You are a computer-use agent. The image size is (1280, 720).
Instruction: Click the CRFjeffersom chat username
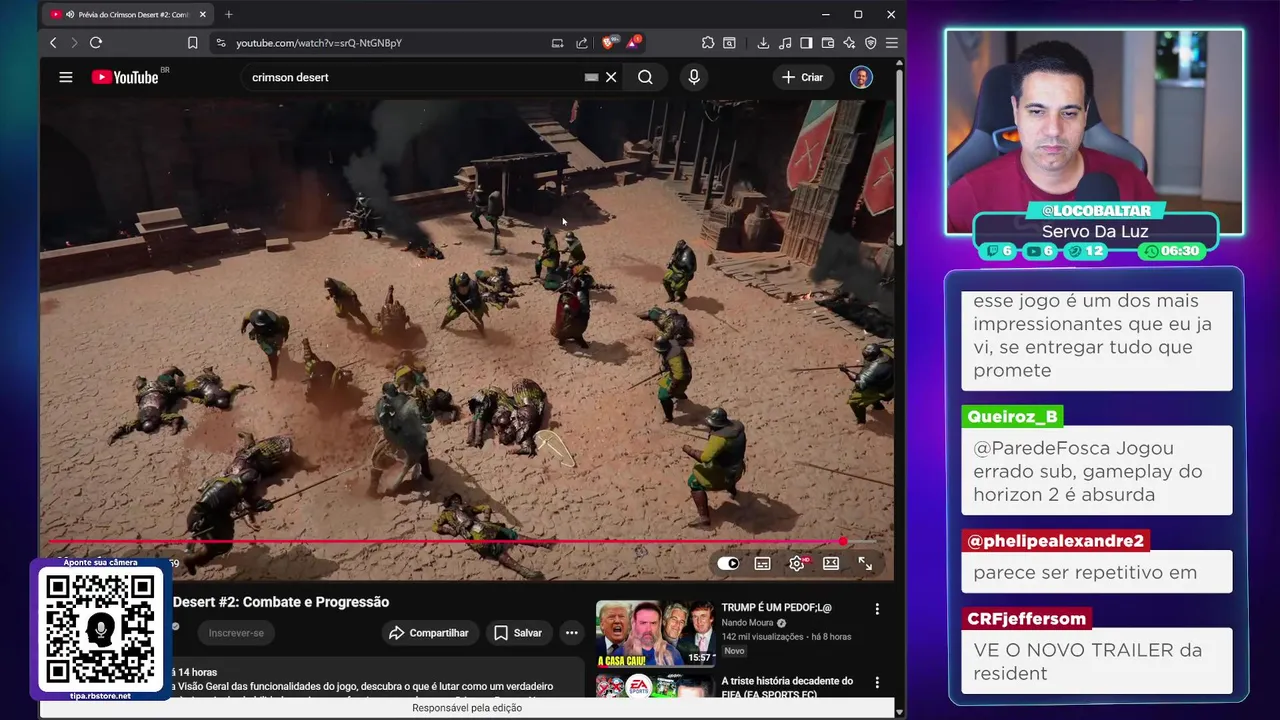point(1026,619)
